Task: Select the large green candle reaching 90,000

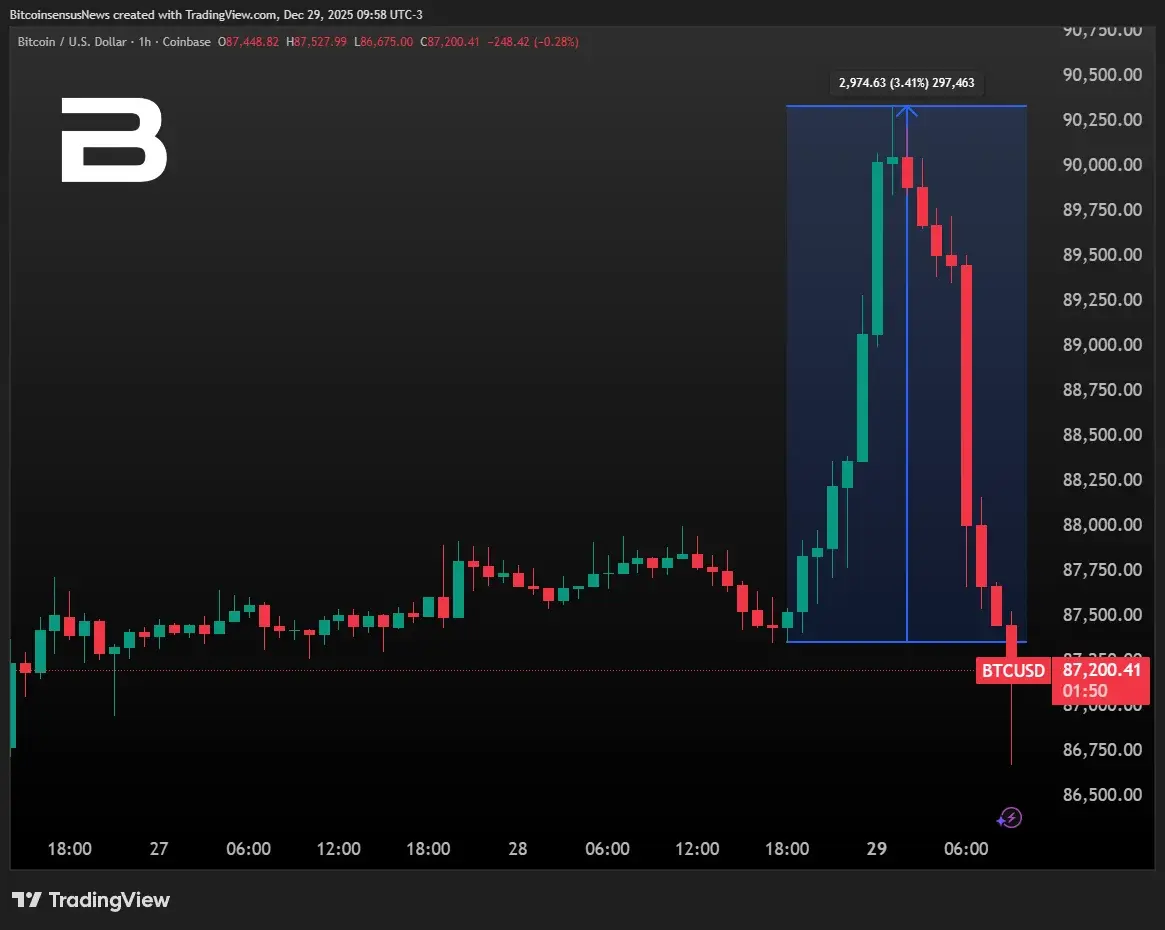Action: pos(877,248)
